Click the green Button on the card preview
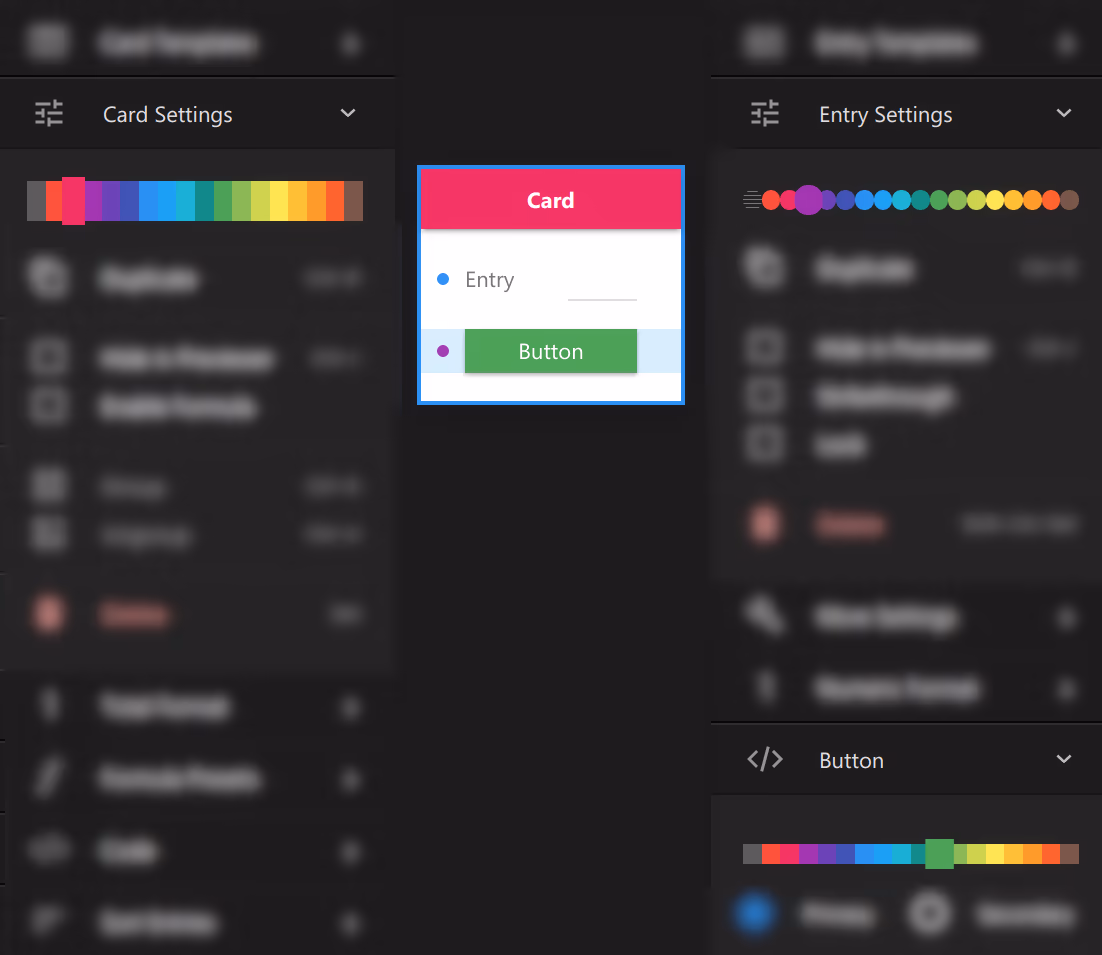The image size is (1102, 955). point(551,351)
